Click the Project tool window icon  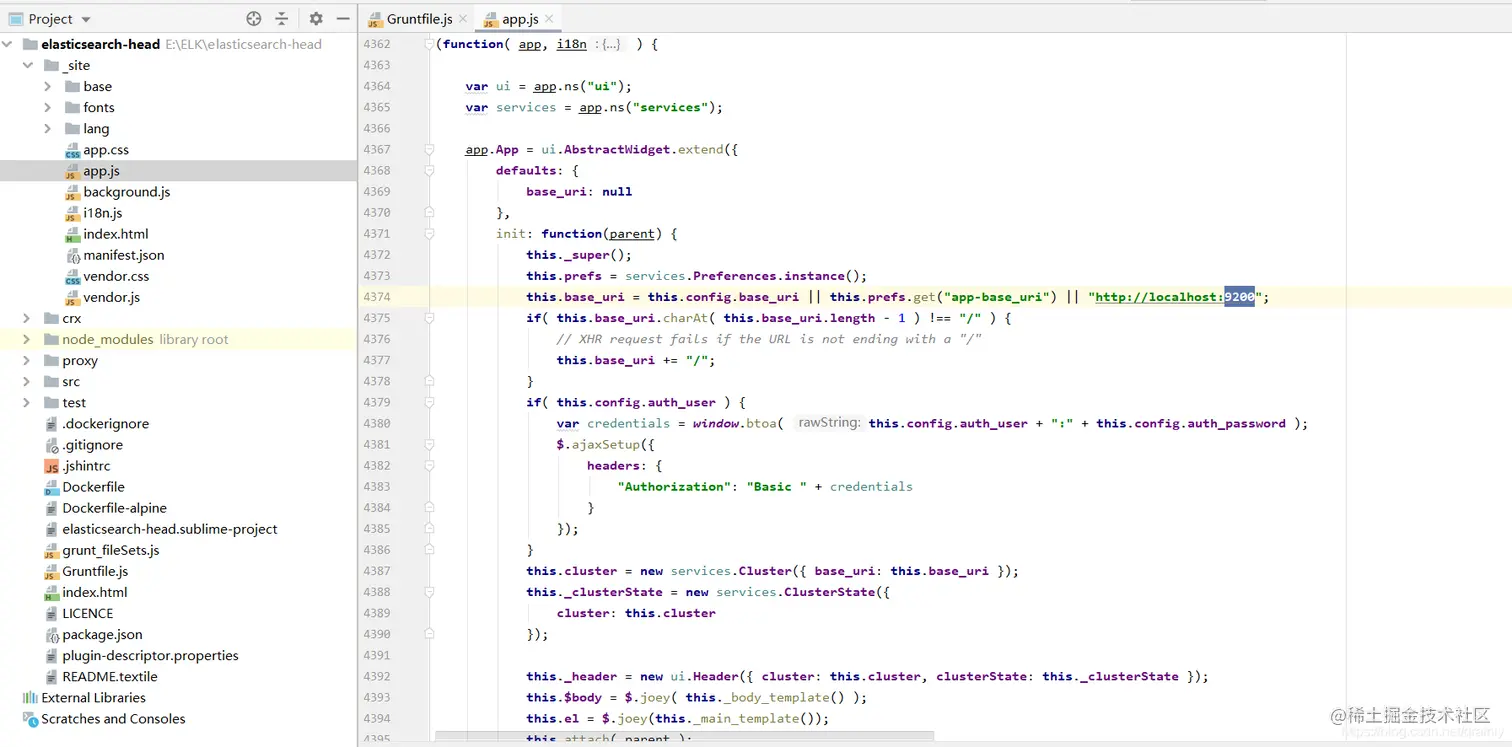[15, 19]
